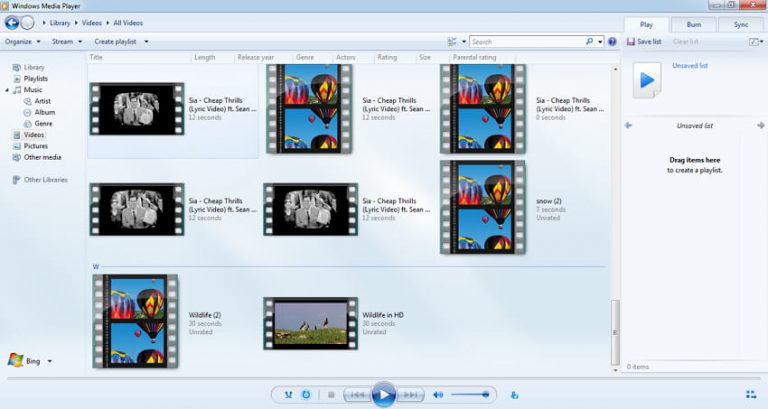Select the Wildlife (2) balloon thumbnail

135,321
